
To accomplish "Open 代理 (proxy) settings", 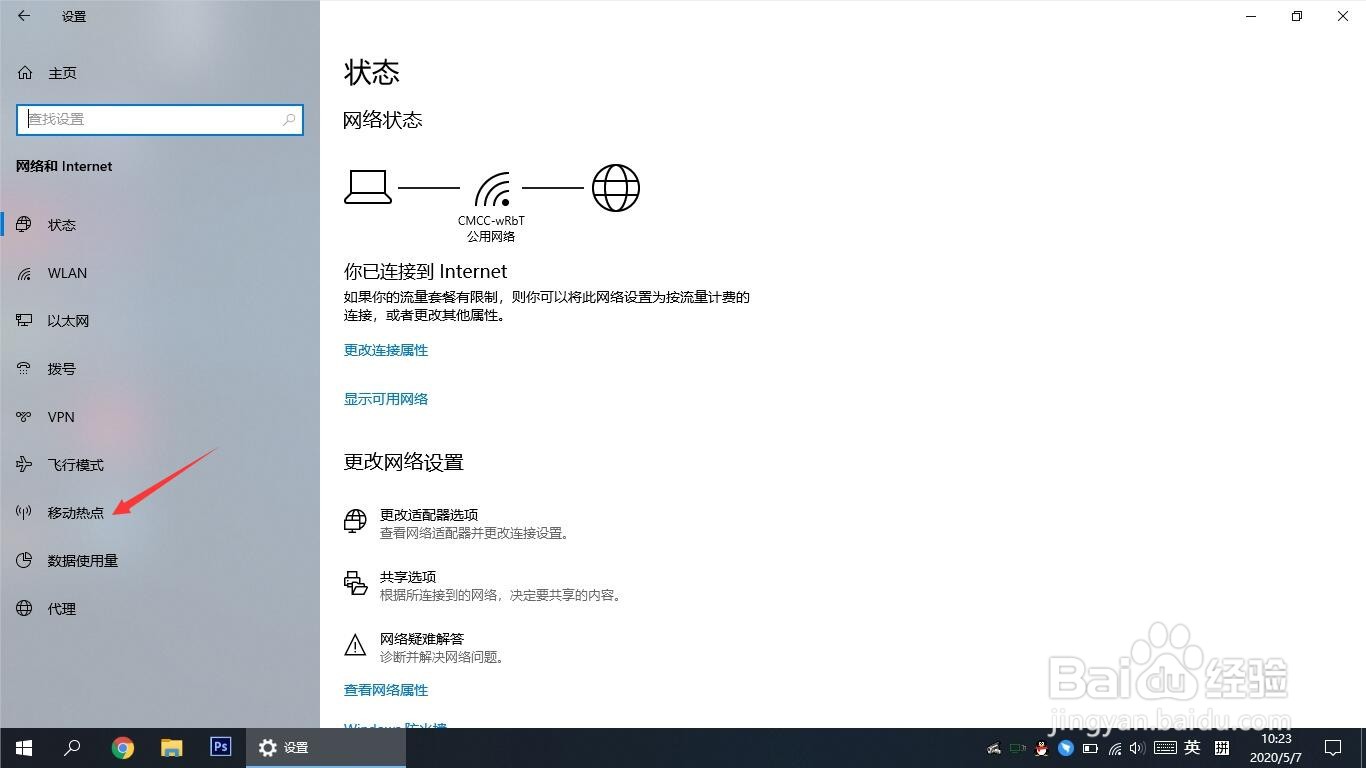I will point(59,608).
